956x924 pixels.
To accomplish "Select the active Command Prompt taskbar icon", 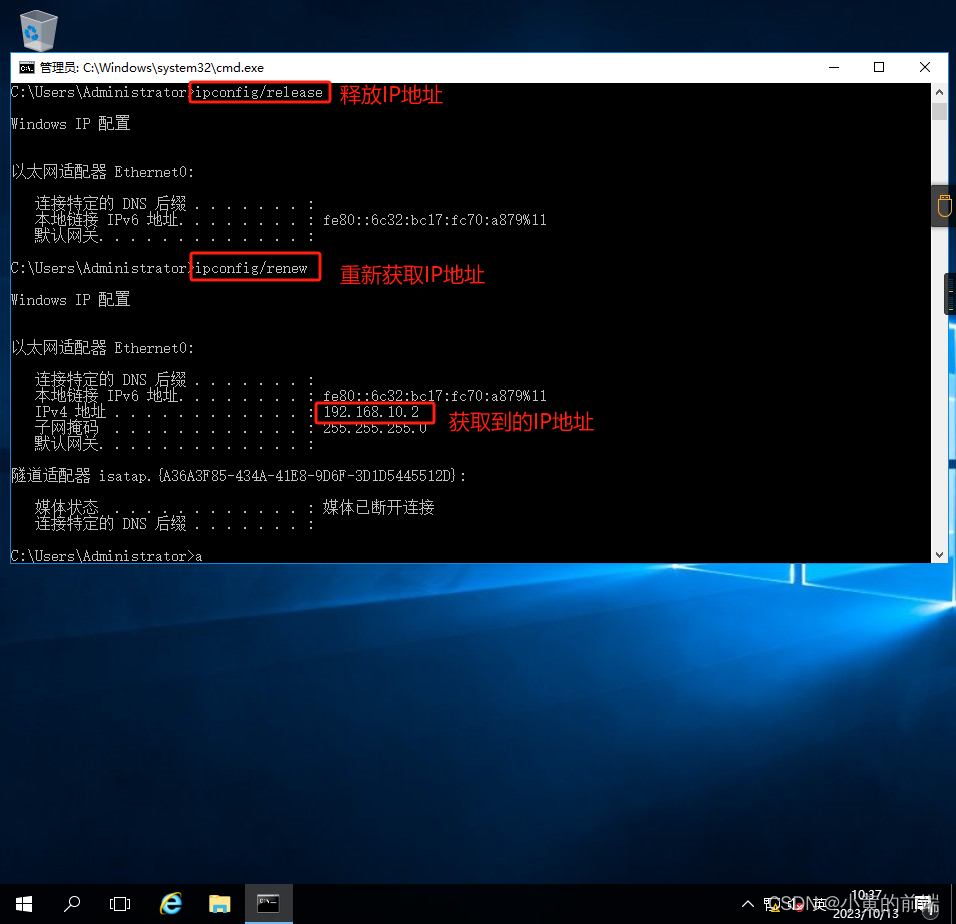I will [x=268, y=903].
